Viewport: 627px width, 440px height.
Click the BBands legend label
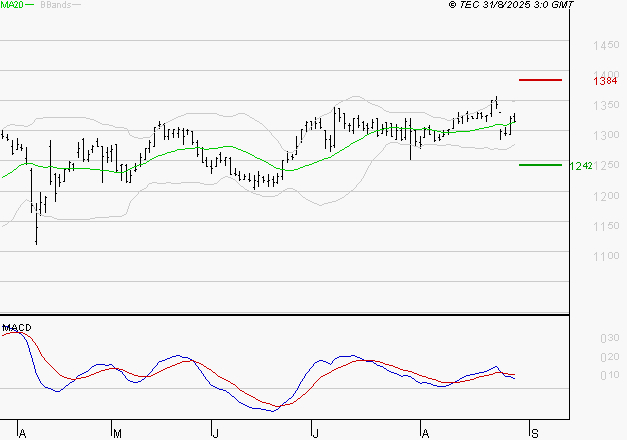[56, 5]
